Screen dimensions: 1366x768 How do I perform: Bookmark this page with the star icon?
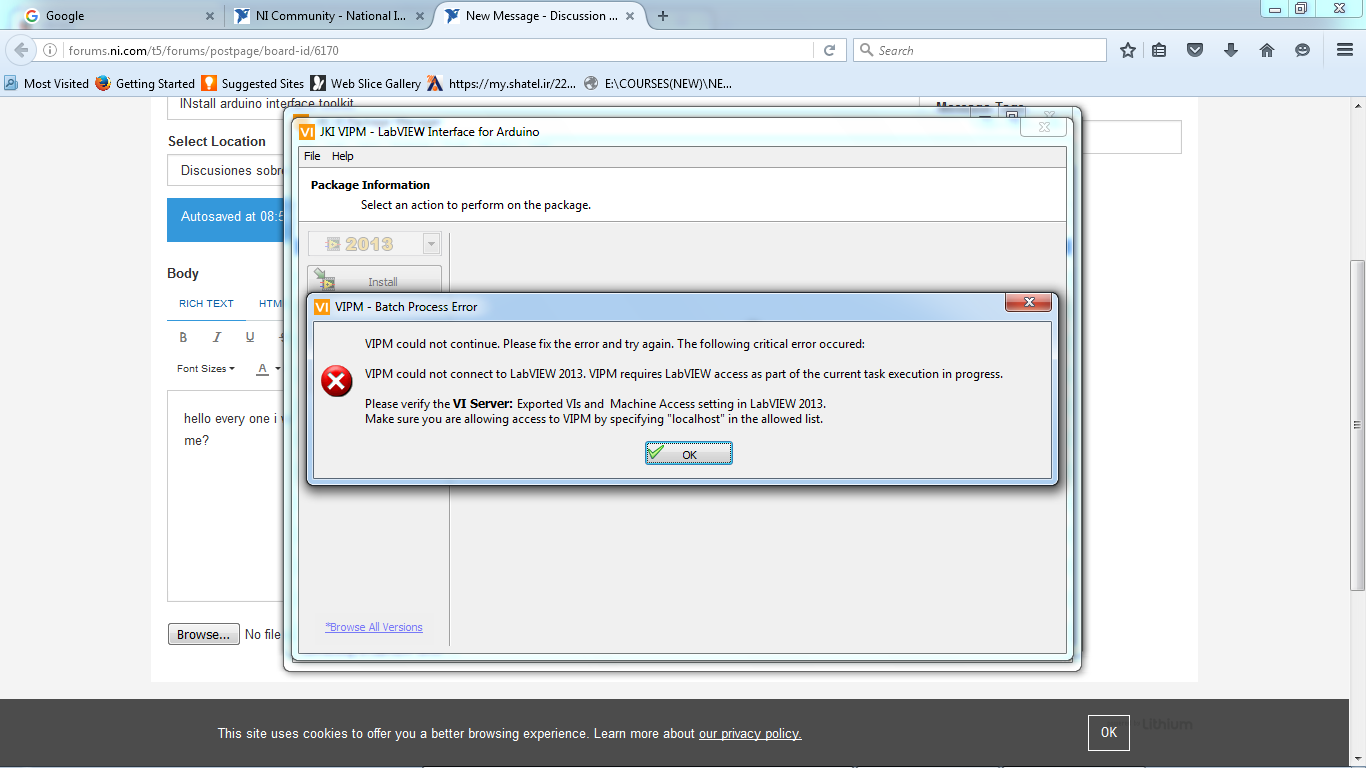click(1128, 50)
